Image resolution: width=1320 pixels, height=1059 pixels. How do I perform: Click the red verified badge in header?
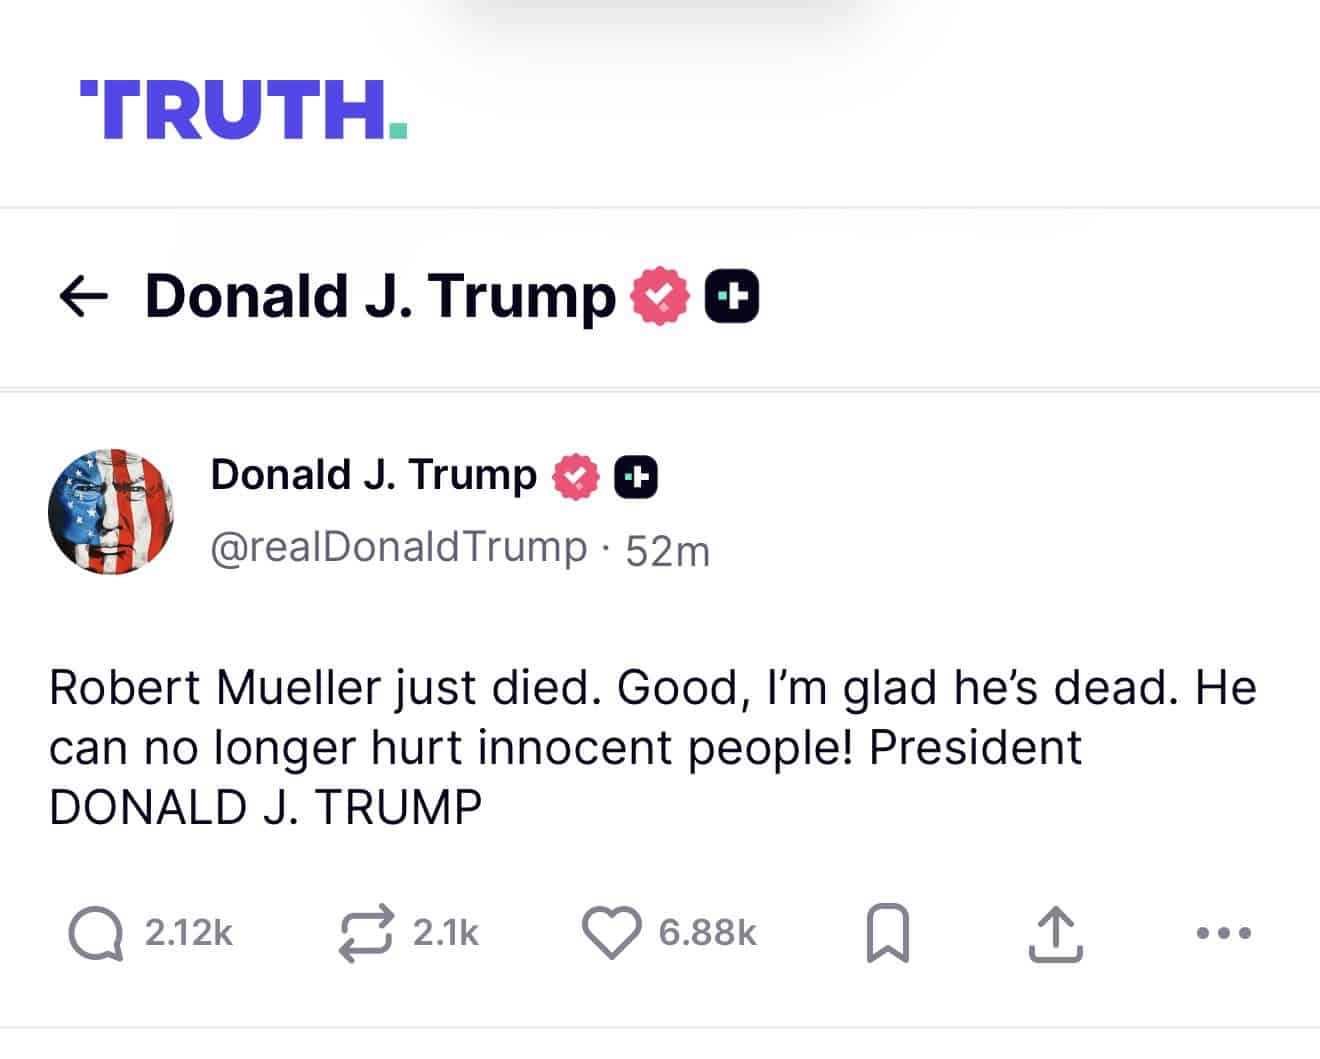[659, 297]
